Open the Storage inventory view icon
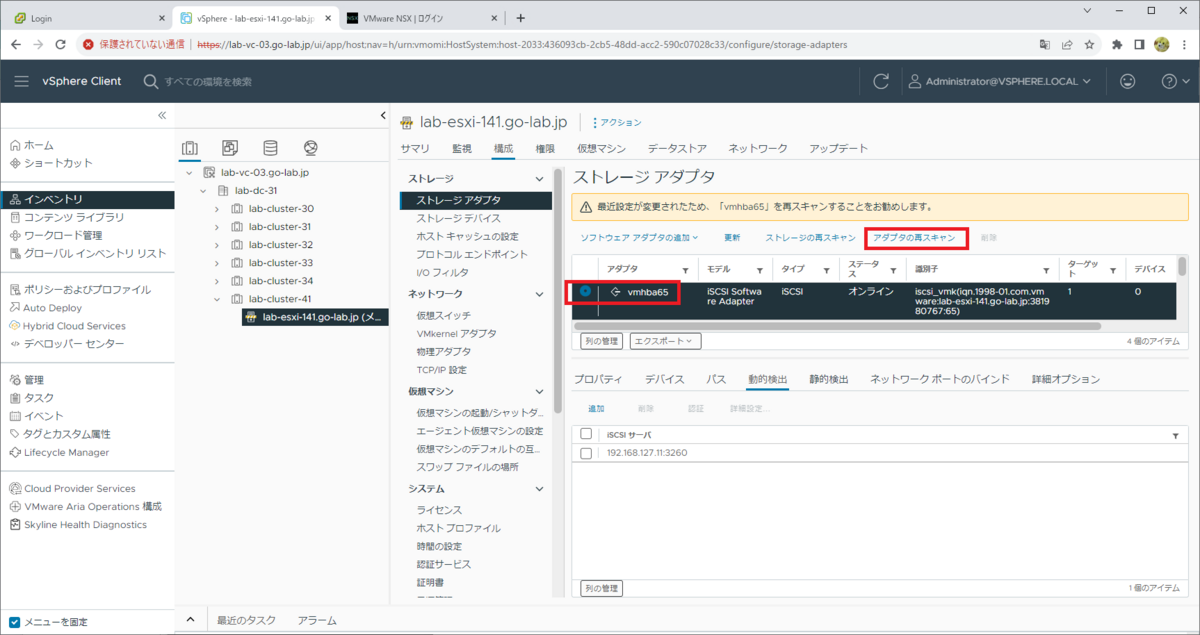The width and height of the screenshot is (1200, 635). coord(268,146)
